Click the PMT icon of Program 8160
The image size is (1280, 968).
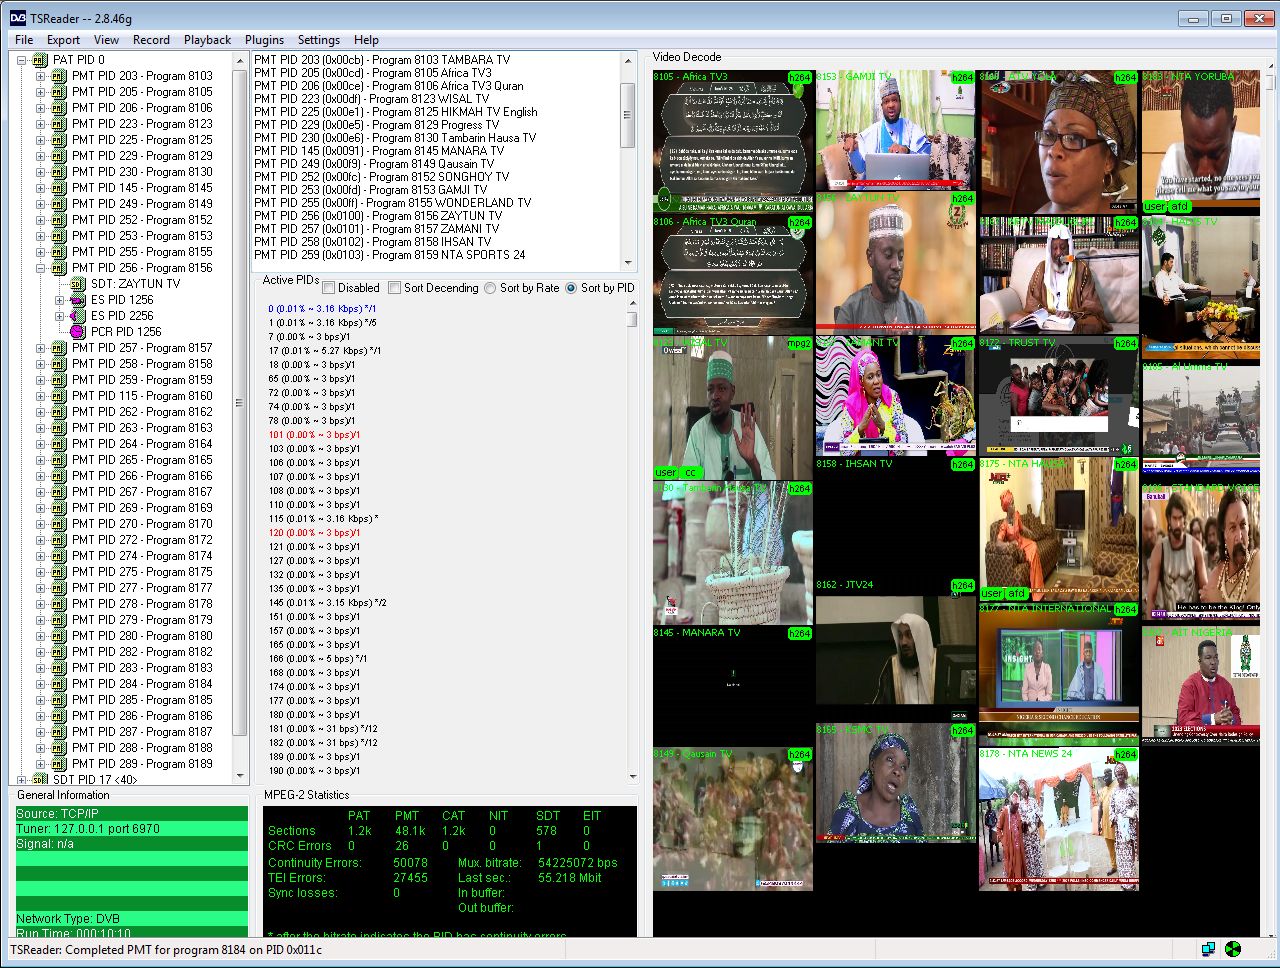click(59, 396)
